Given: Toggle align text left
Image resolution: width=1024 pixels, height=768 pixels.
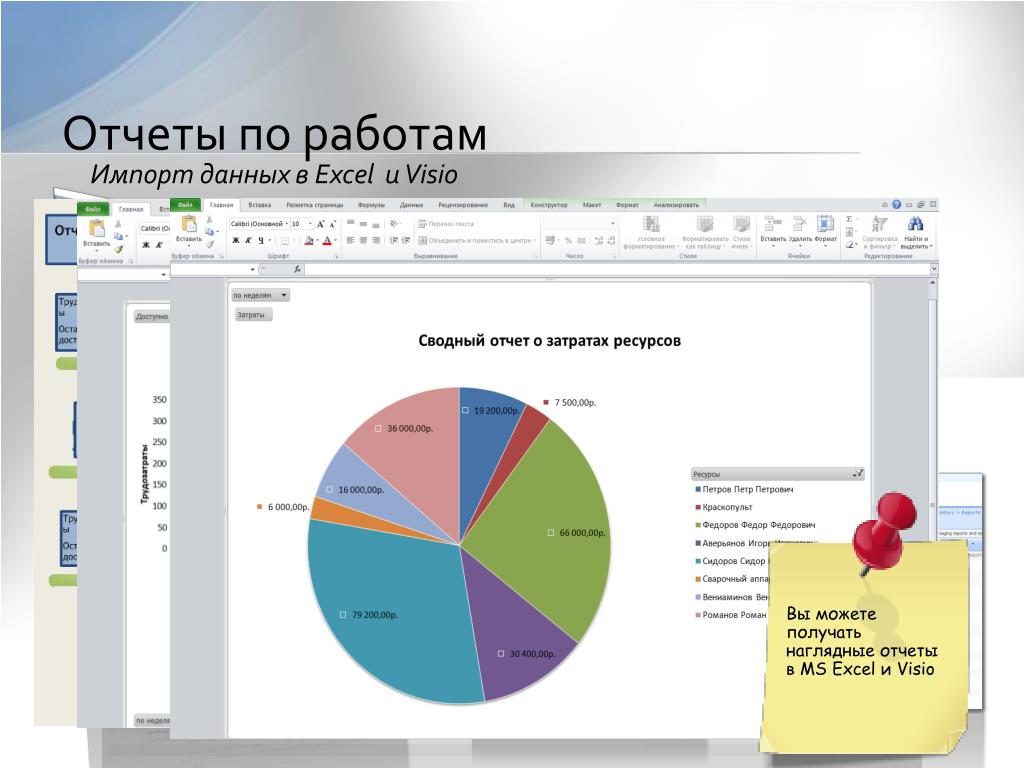Looking at the screenshot, I should click(351, 240).
